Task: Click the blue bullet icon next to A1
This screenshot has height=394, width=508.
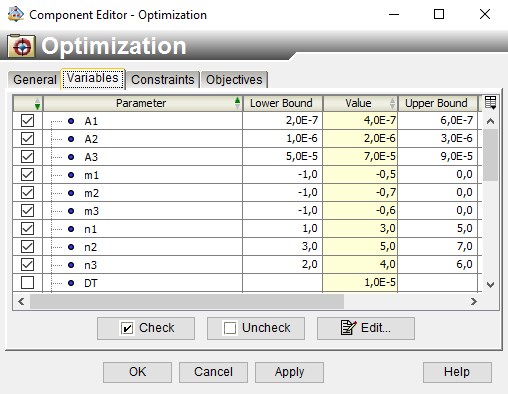Action: click(x=71, y=121)
